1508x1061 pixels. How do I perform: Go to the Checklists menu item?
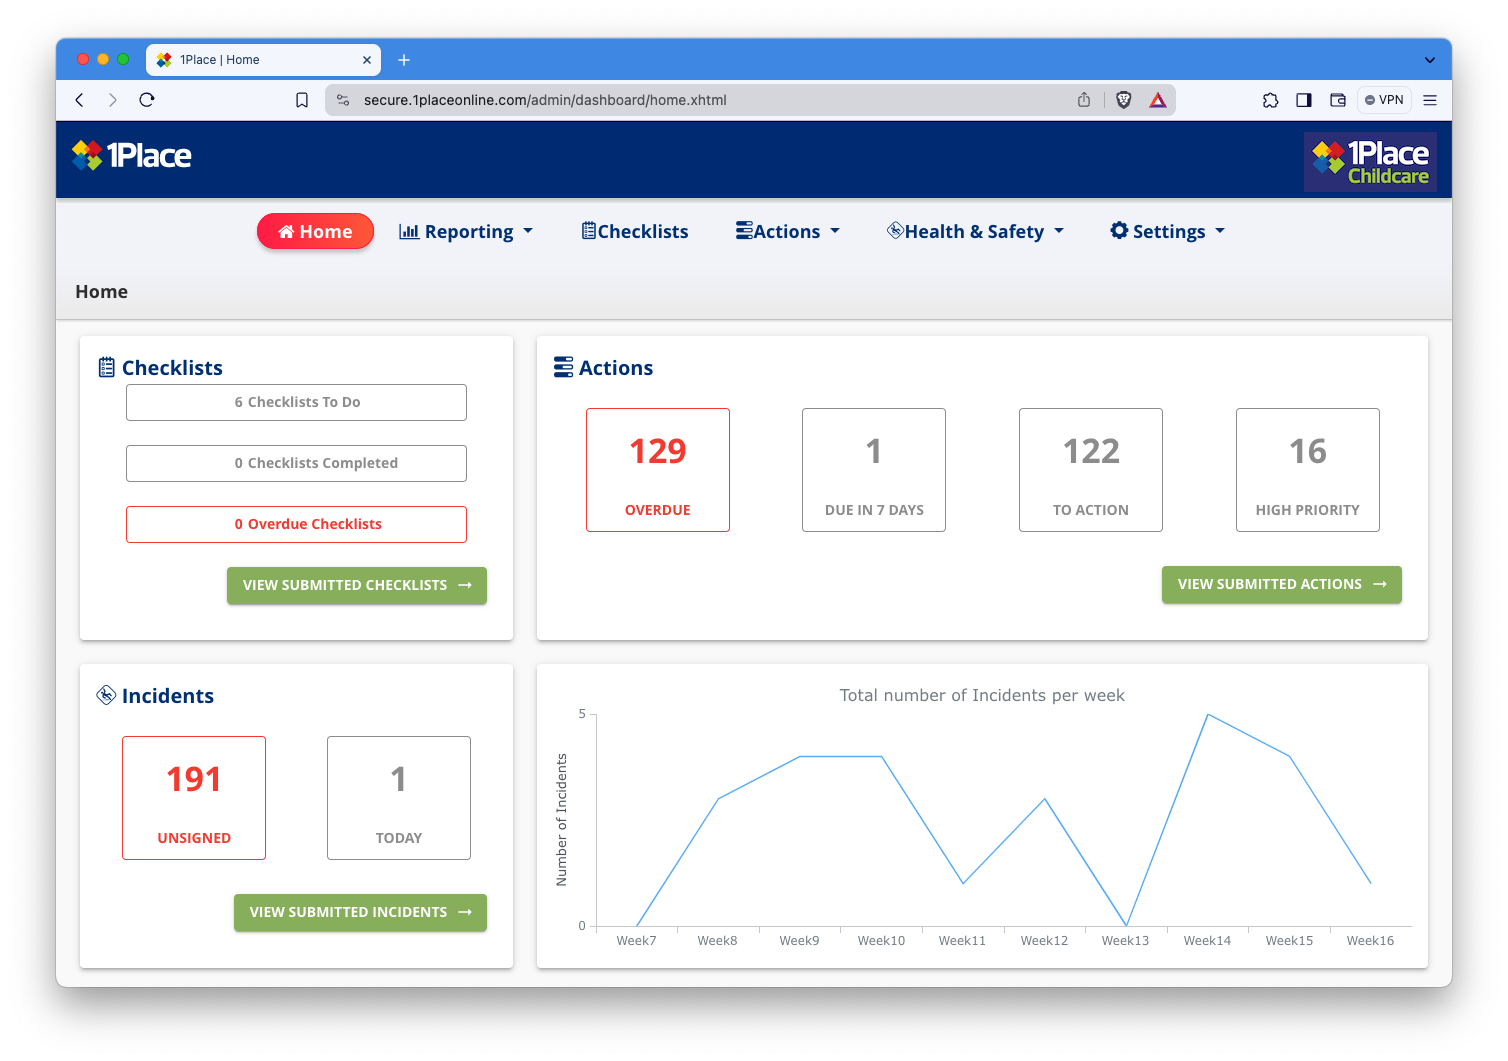pyautogui.click(x=635, y=232)
